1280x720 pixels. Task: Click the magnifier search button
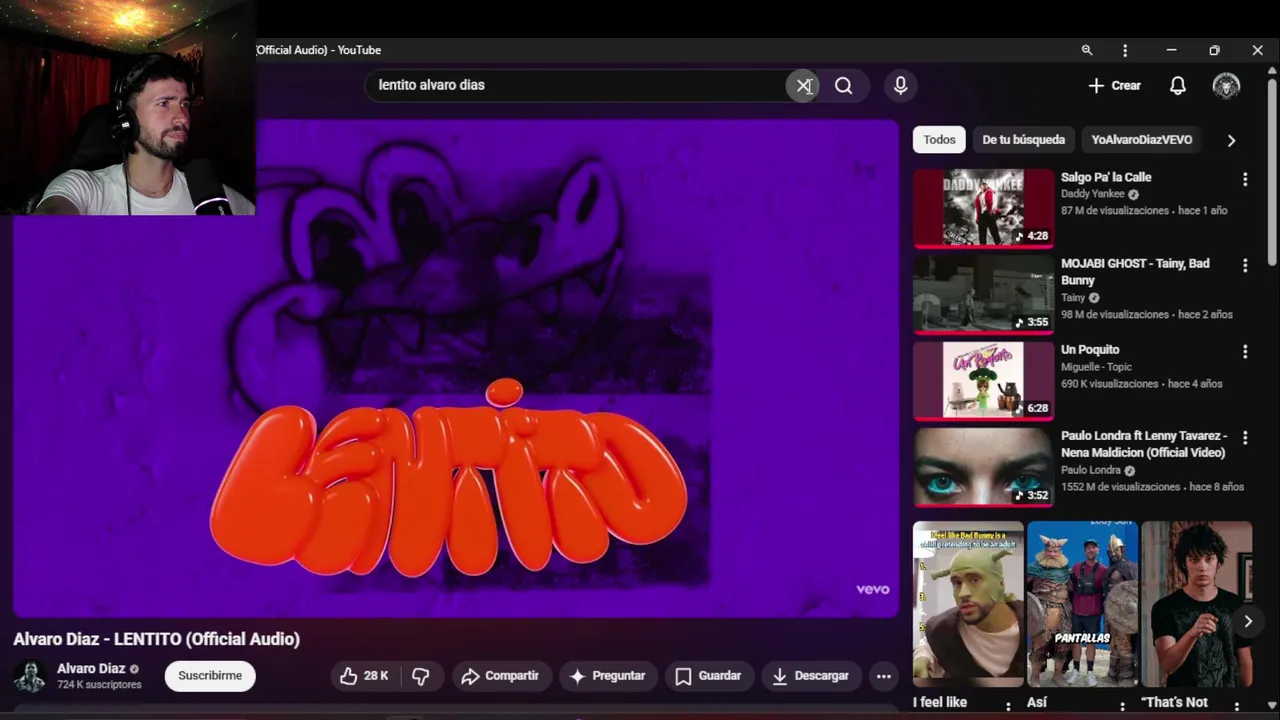pyautogui.click(x=844, y=86)
